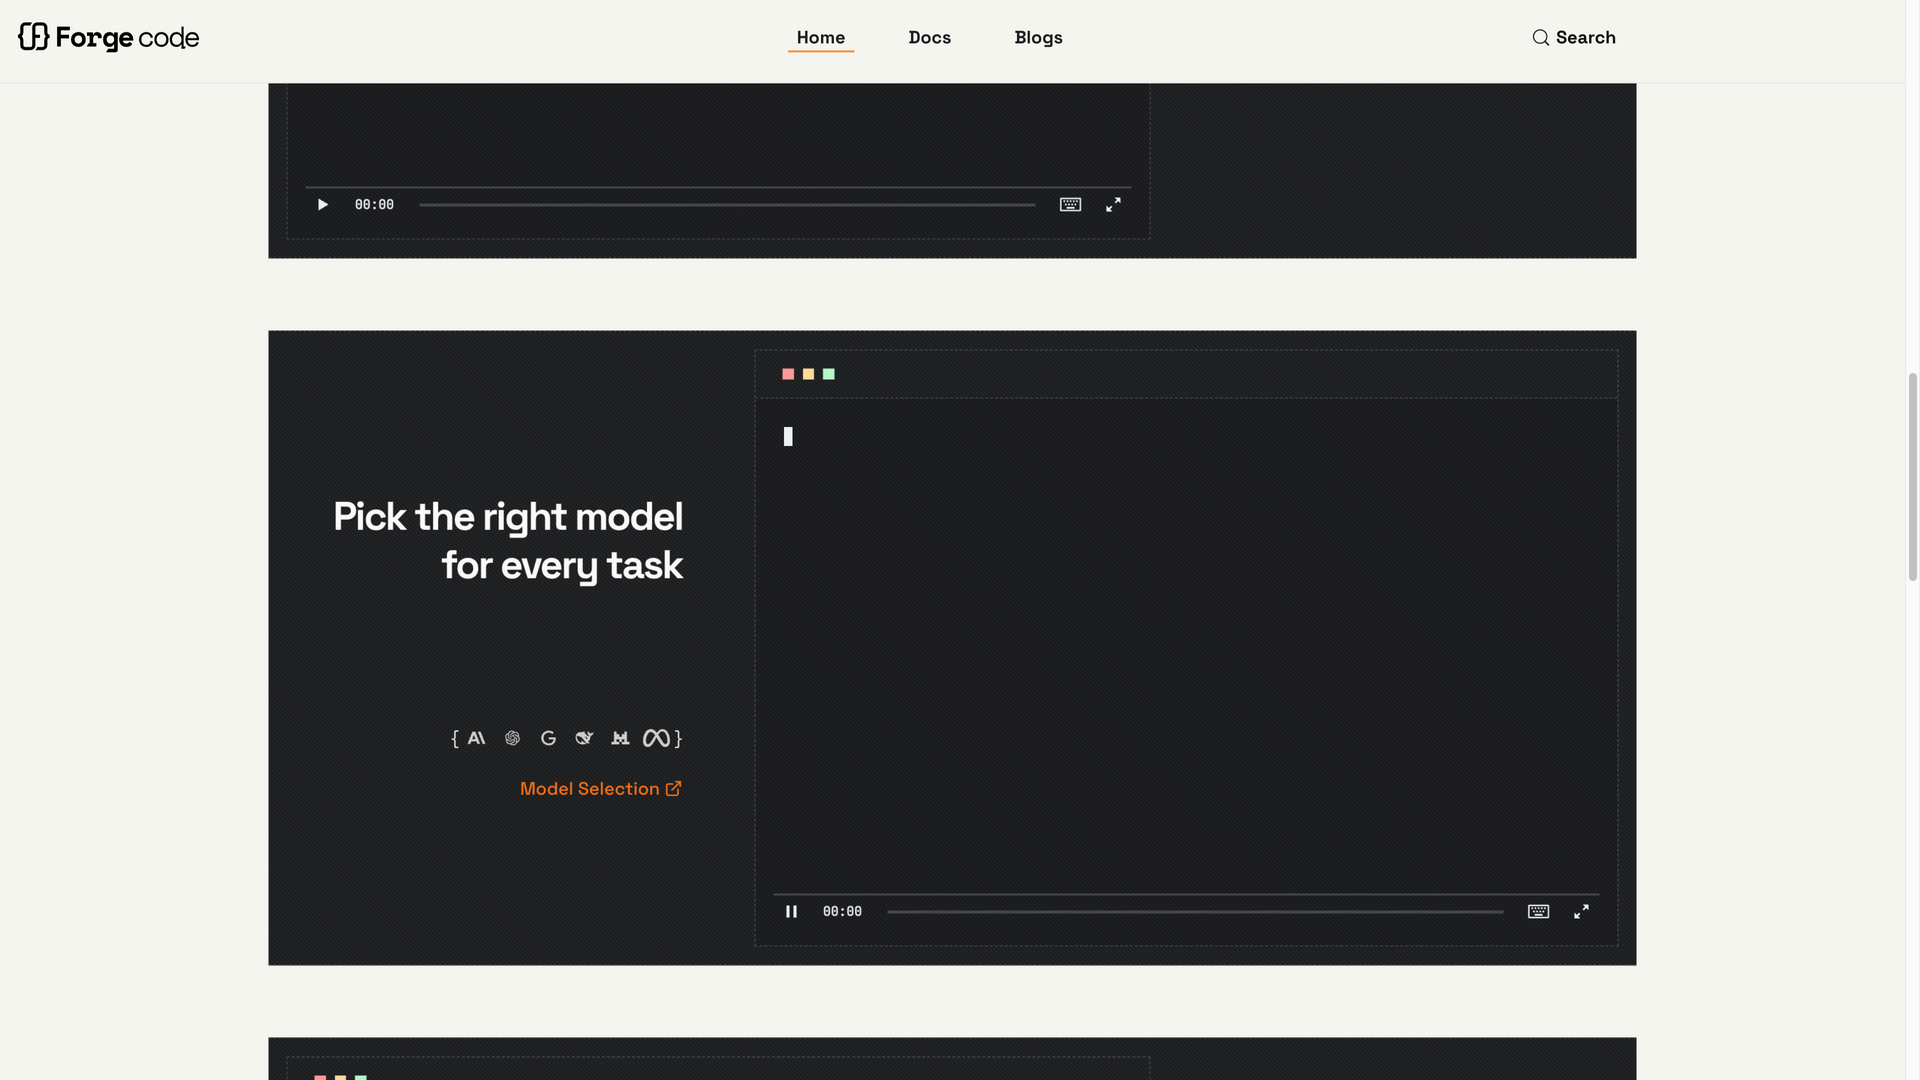The width and height of the screenshot is (1920, 1080).
Task: Play the upper terminal recording
Action: click(x=322, y=205)
